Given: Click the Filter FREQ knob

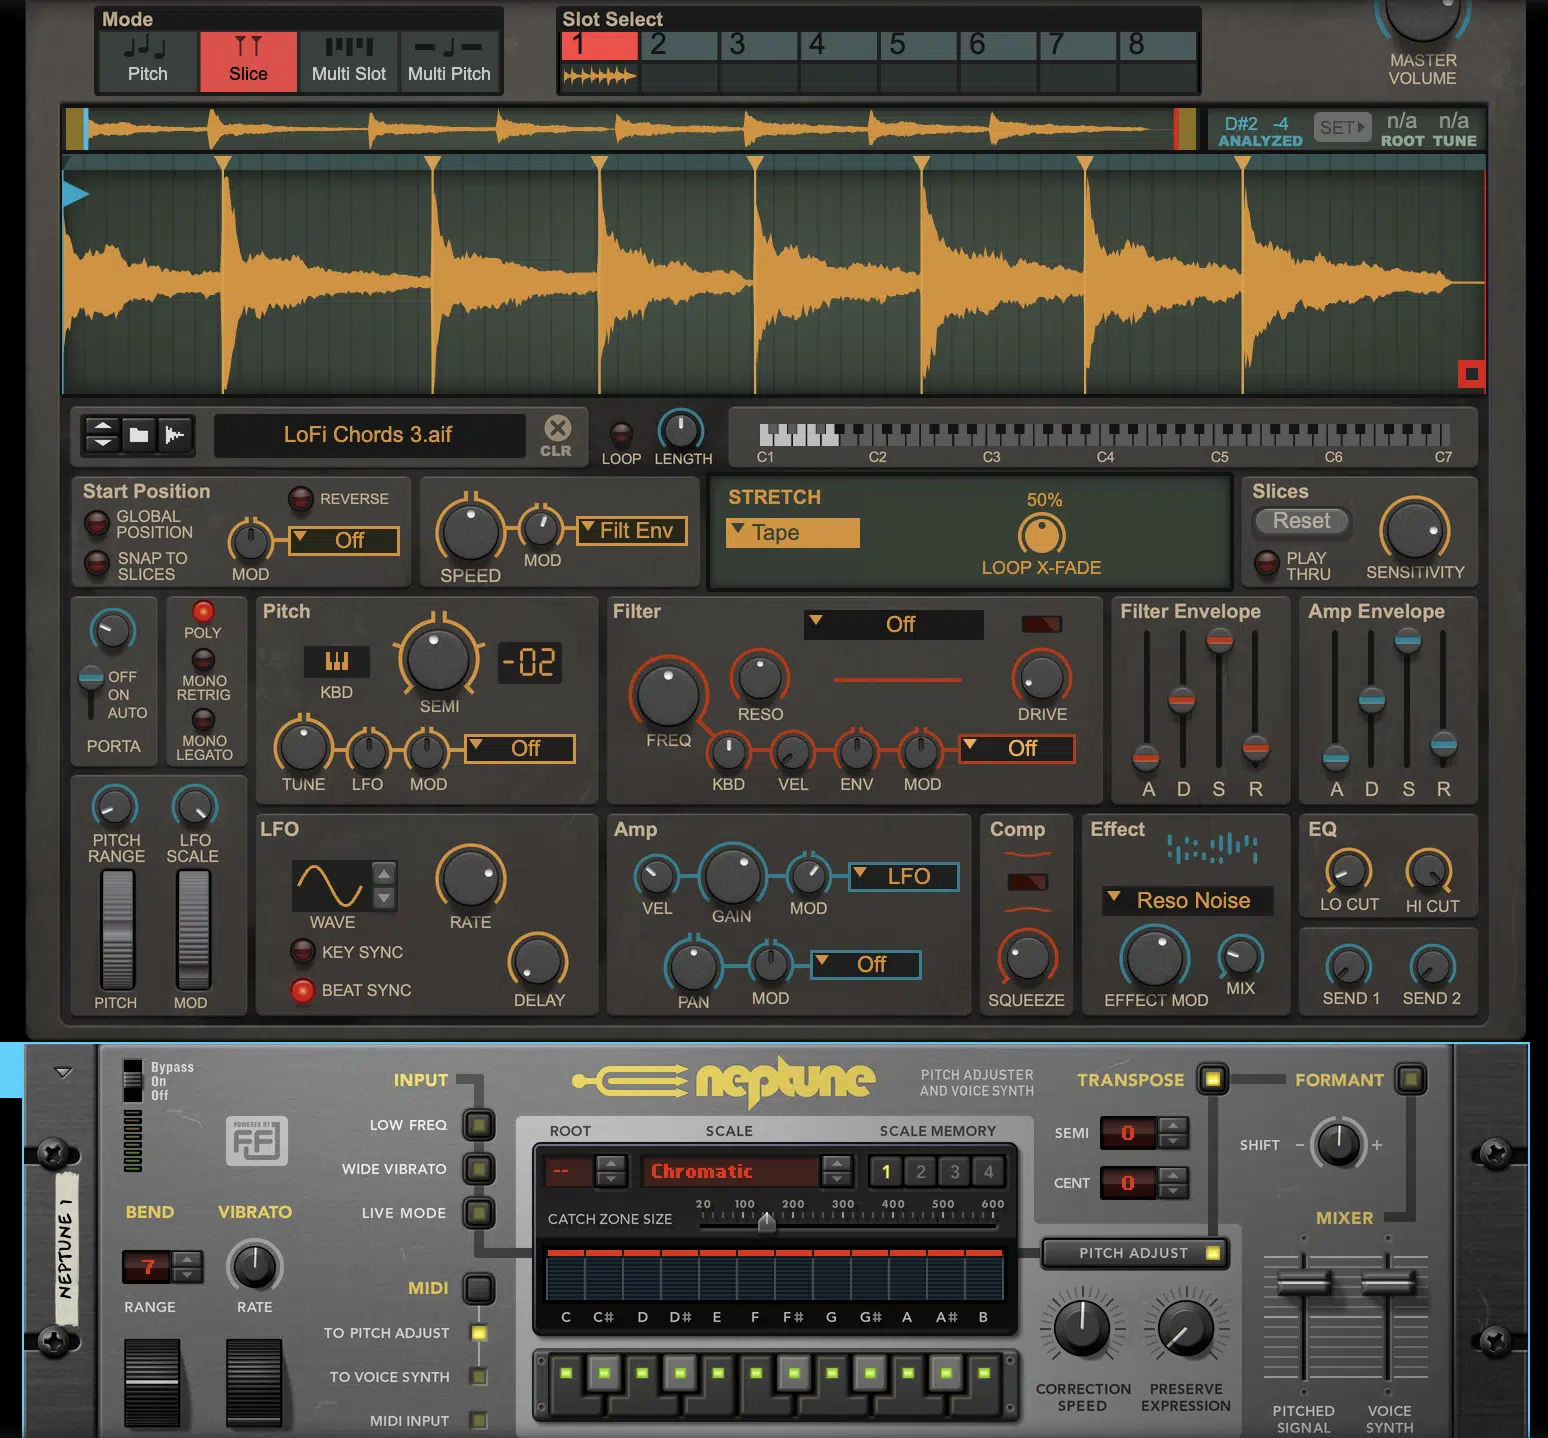Looking at the screenshot, I should pos(668,694).
